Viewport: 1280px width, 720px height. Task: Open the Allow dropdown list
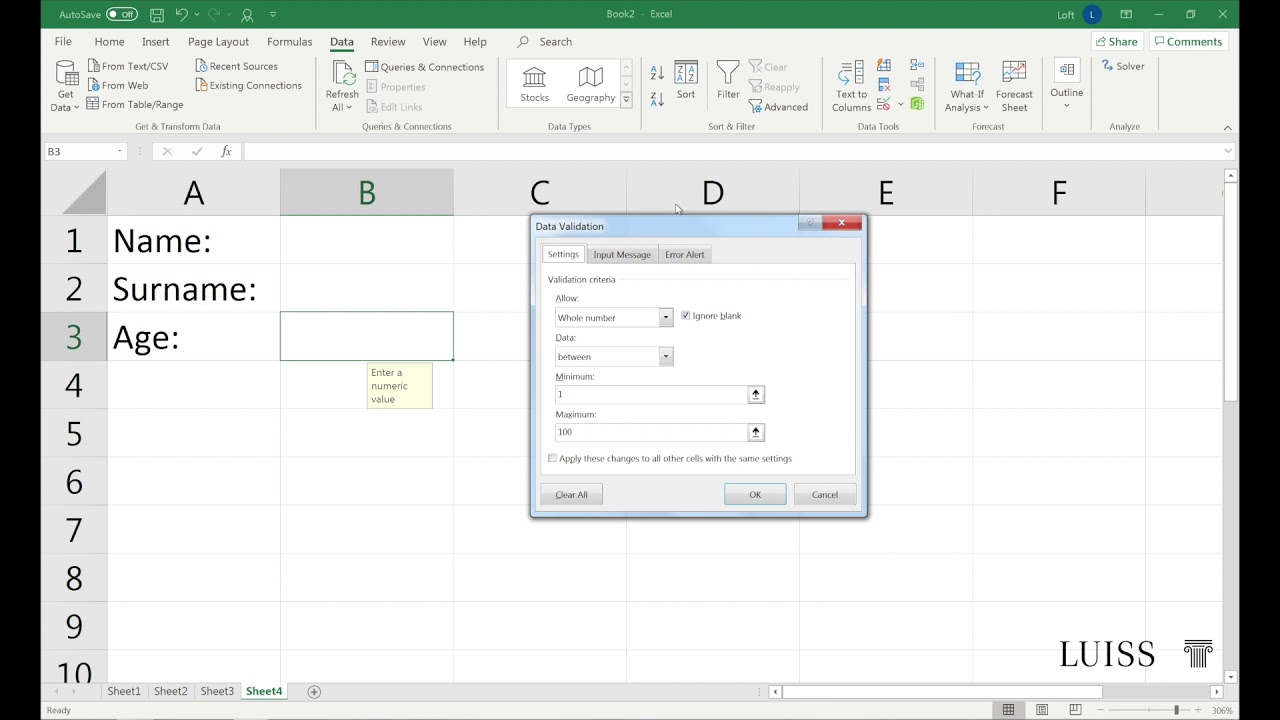tap(665, 317)
